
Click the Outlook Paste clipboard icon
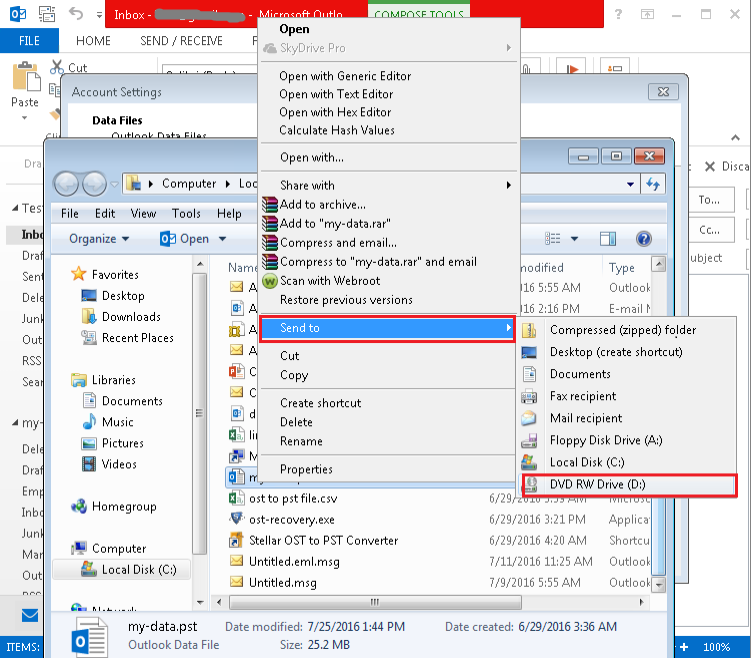pyautogui.click(x=26, y=77)
